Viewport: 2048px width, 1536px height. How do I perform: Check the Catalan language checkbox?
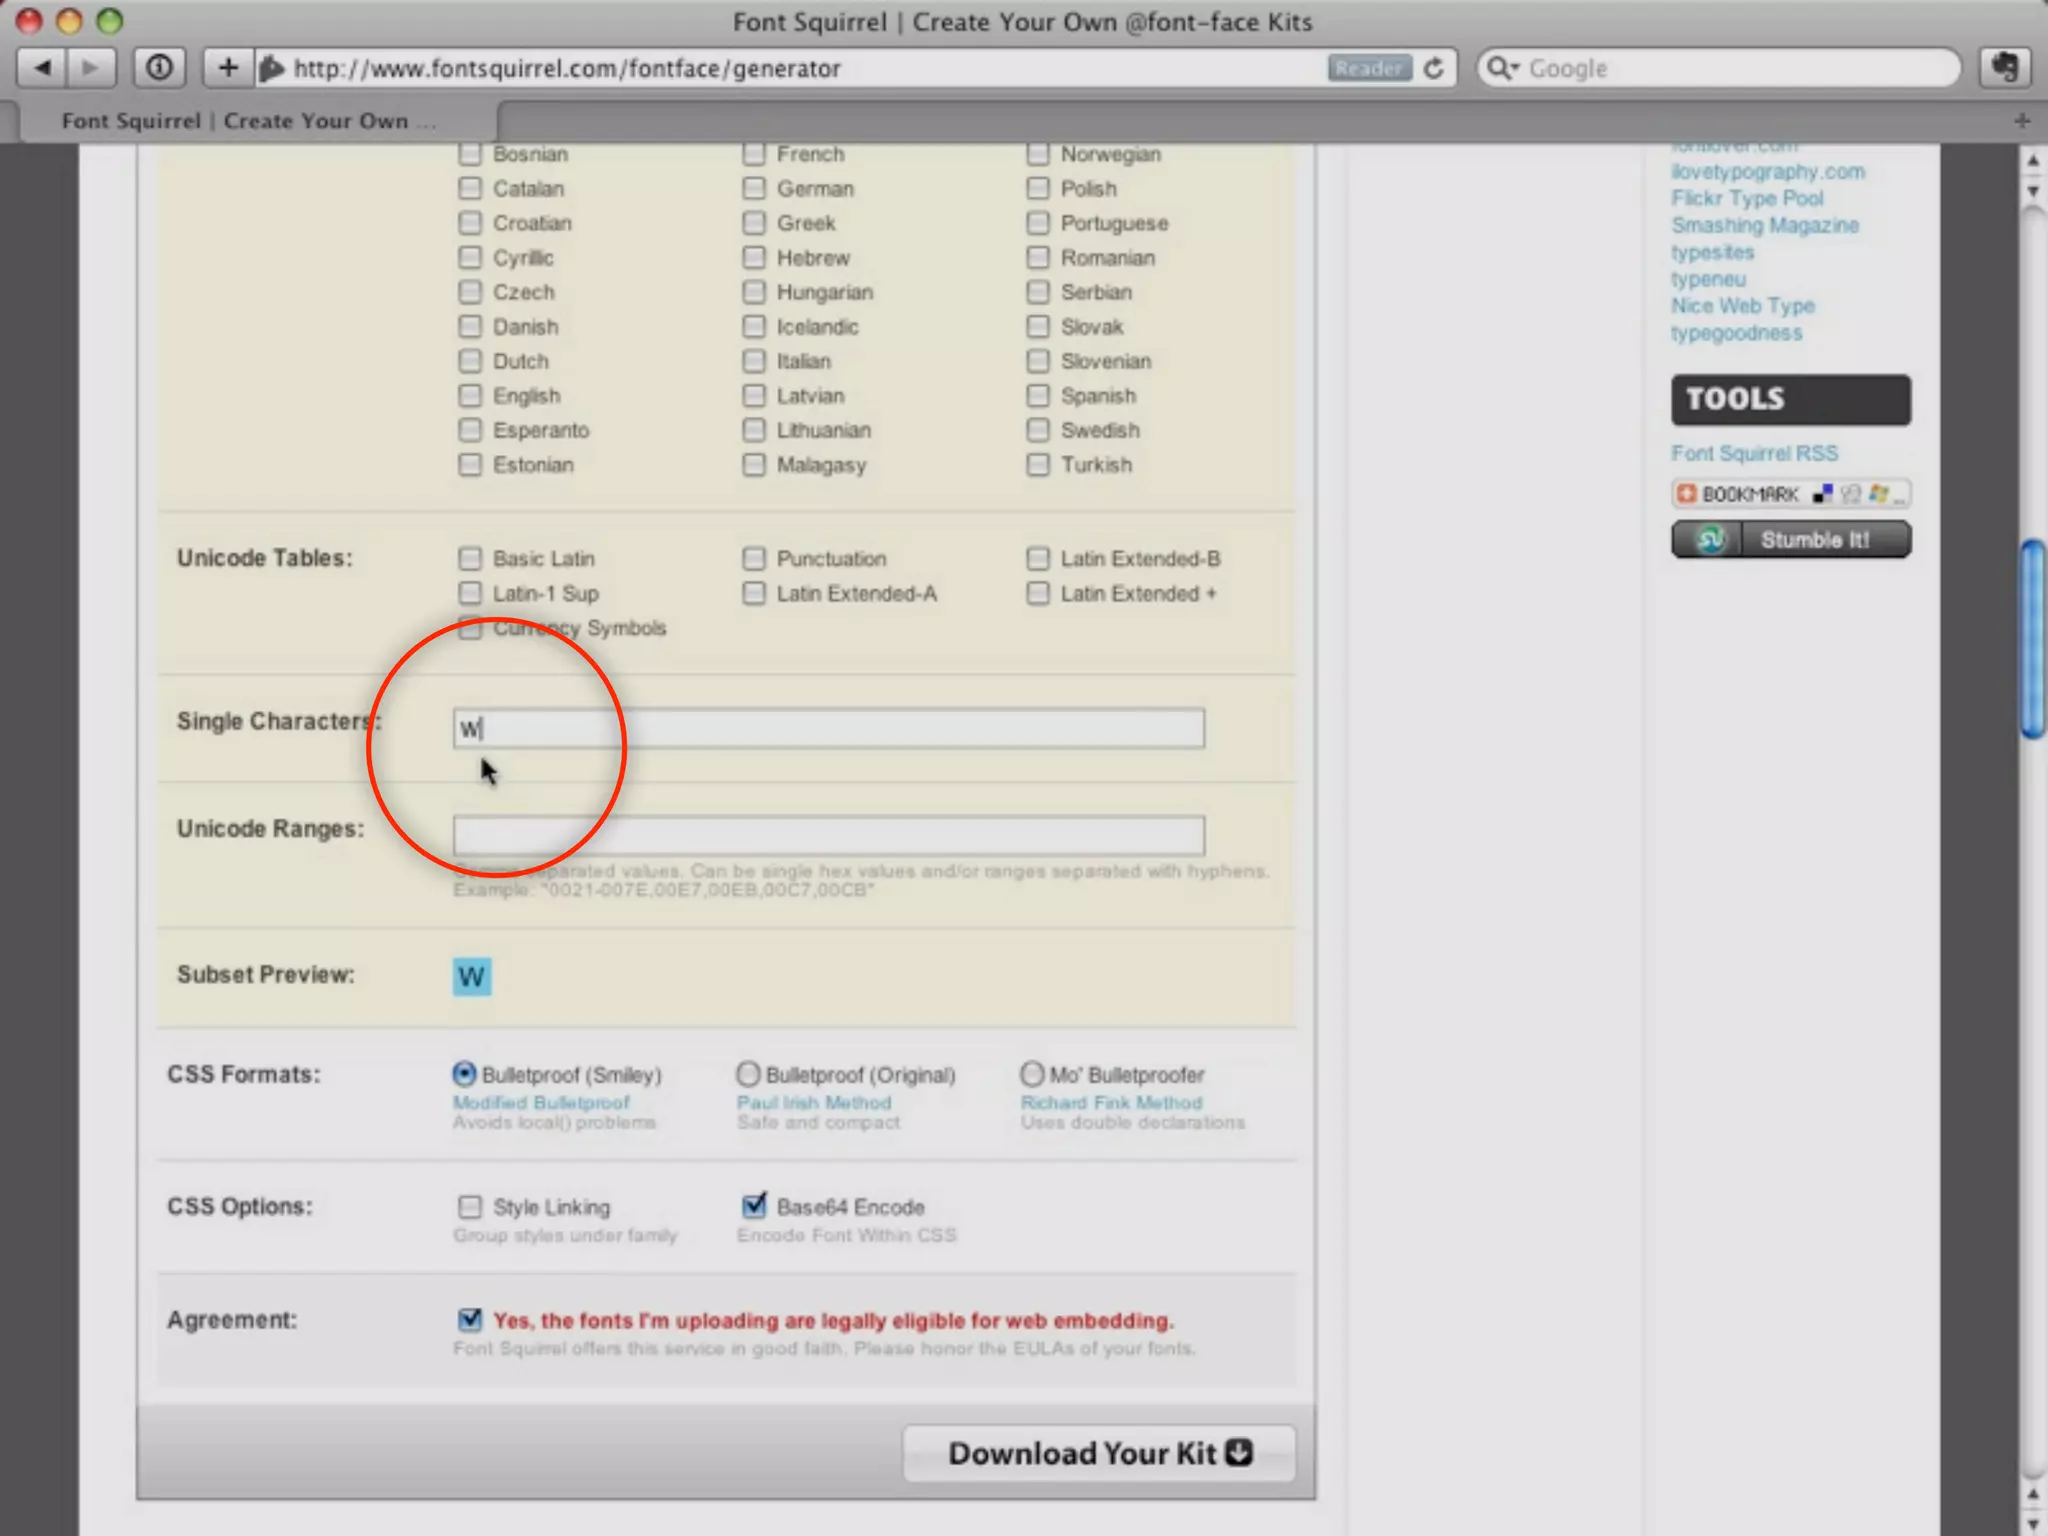click(x=469, y=188)
